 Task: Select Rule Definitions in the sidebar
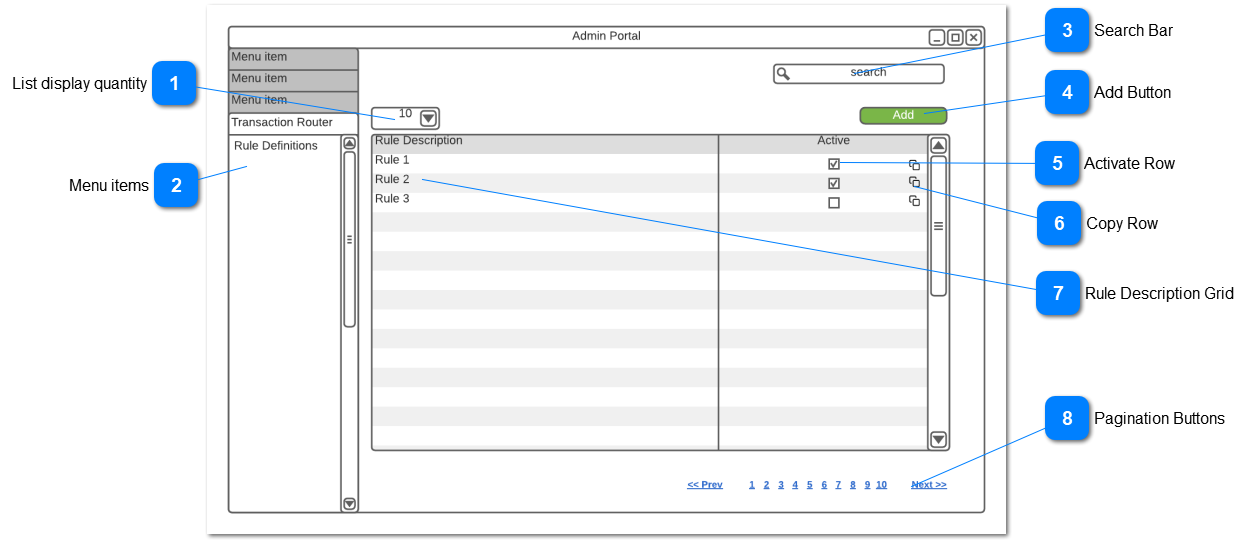coord(276,146)
